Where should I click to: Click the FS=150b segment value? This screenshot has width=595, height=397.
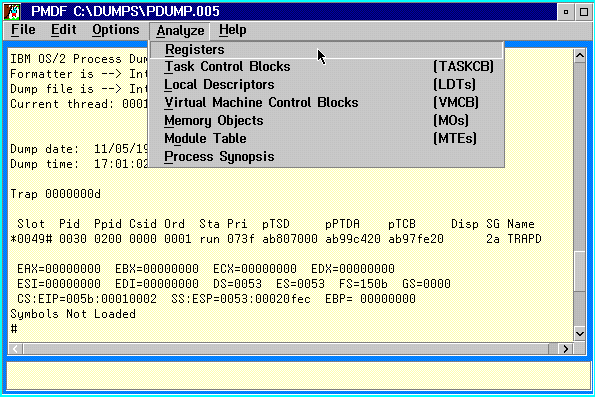tap(363, 284)
